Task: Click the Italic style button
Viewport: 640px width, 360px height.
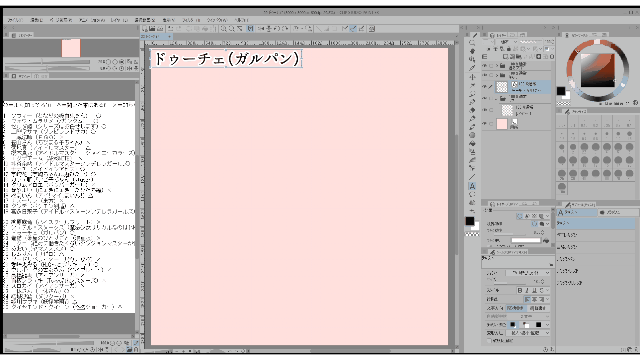Action: point(527,290)
